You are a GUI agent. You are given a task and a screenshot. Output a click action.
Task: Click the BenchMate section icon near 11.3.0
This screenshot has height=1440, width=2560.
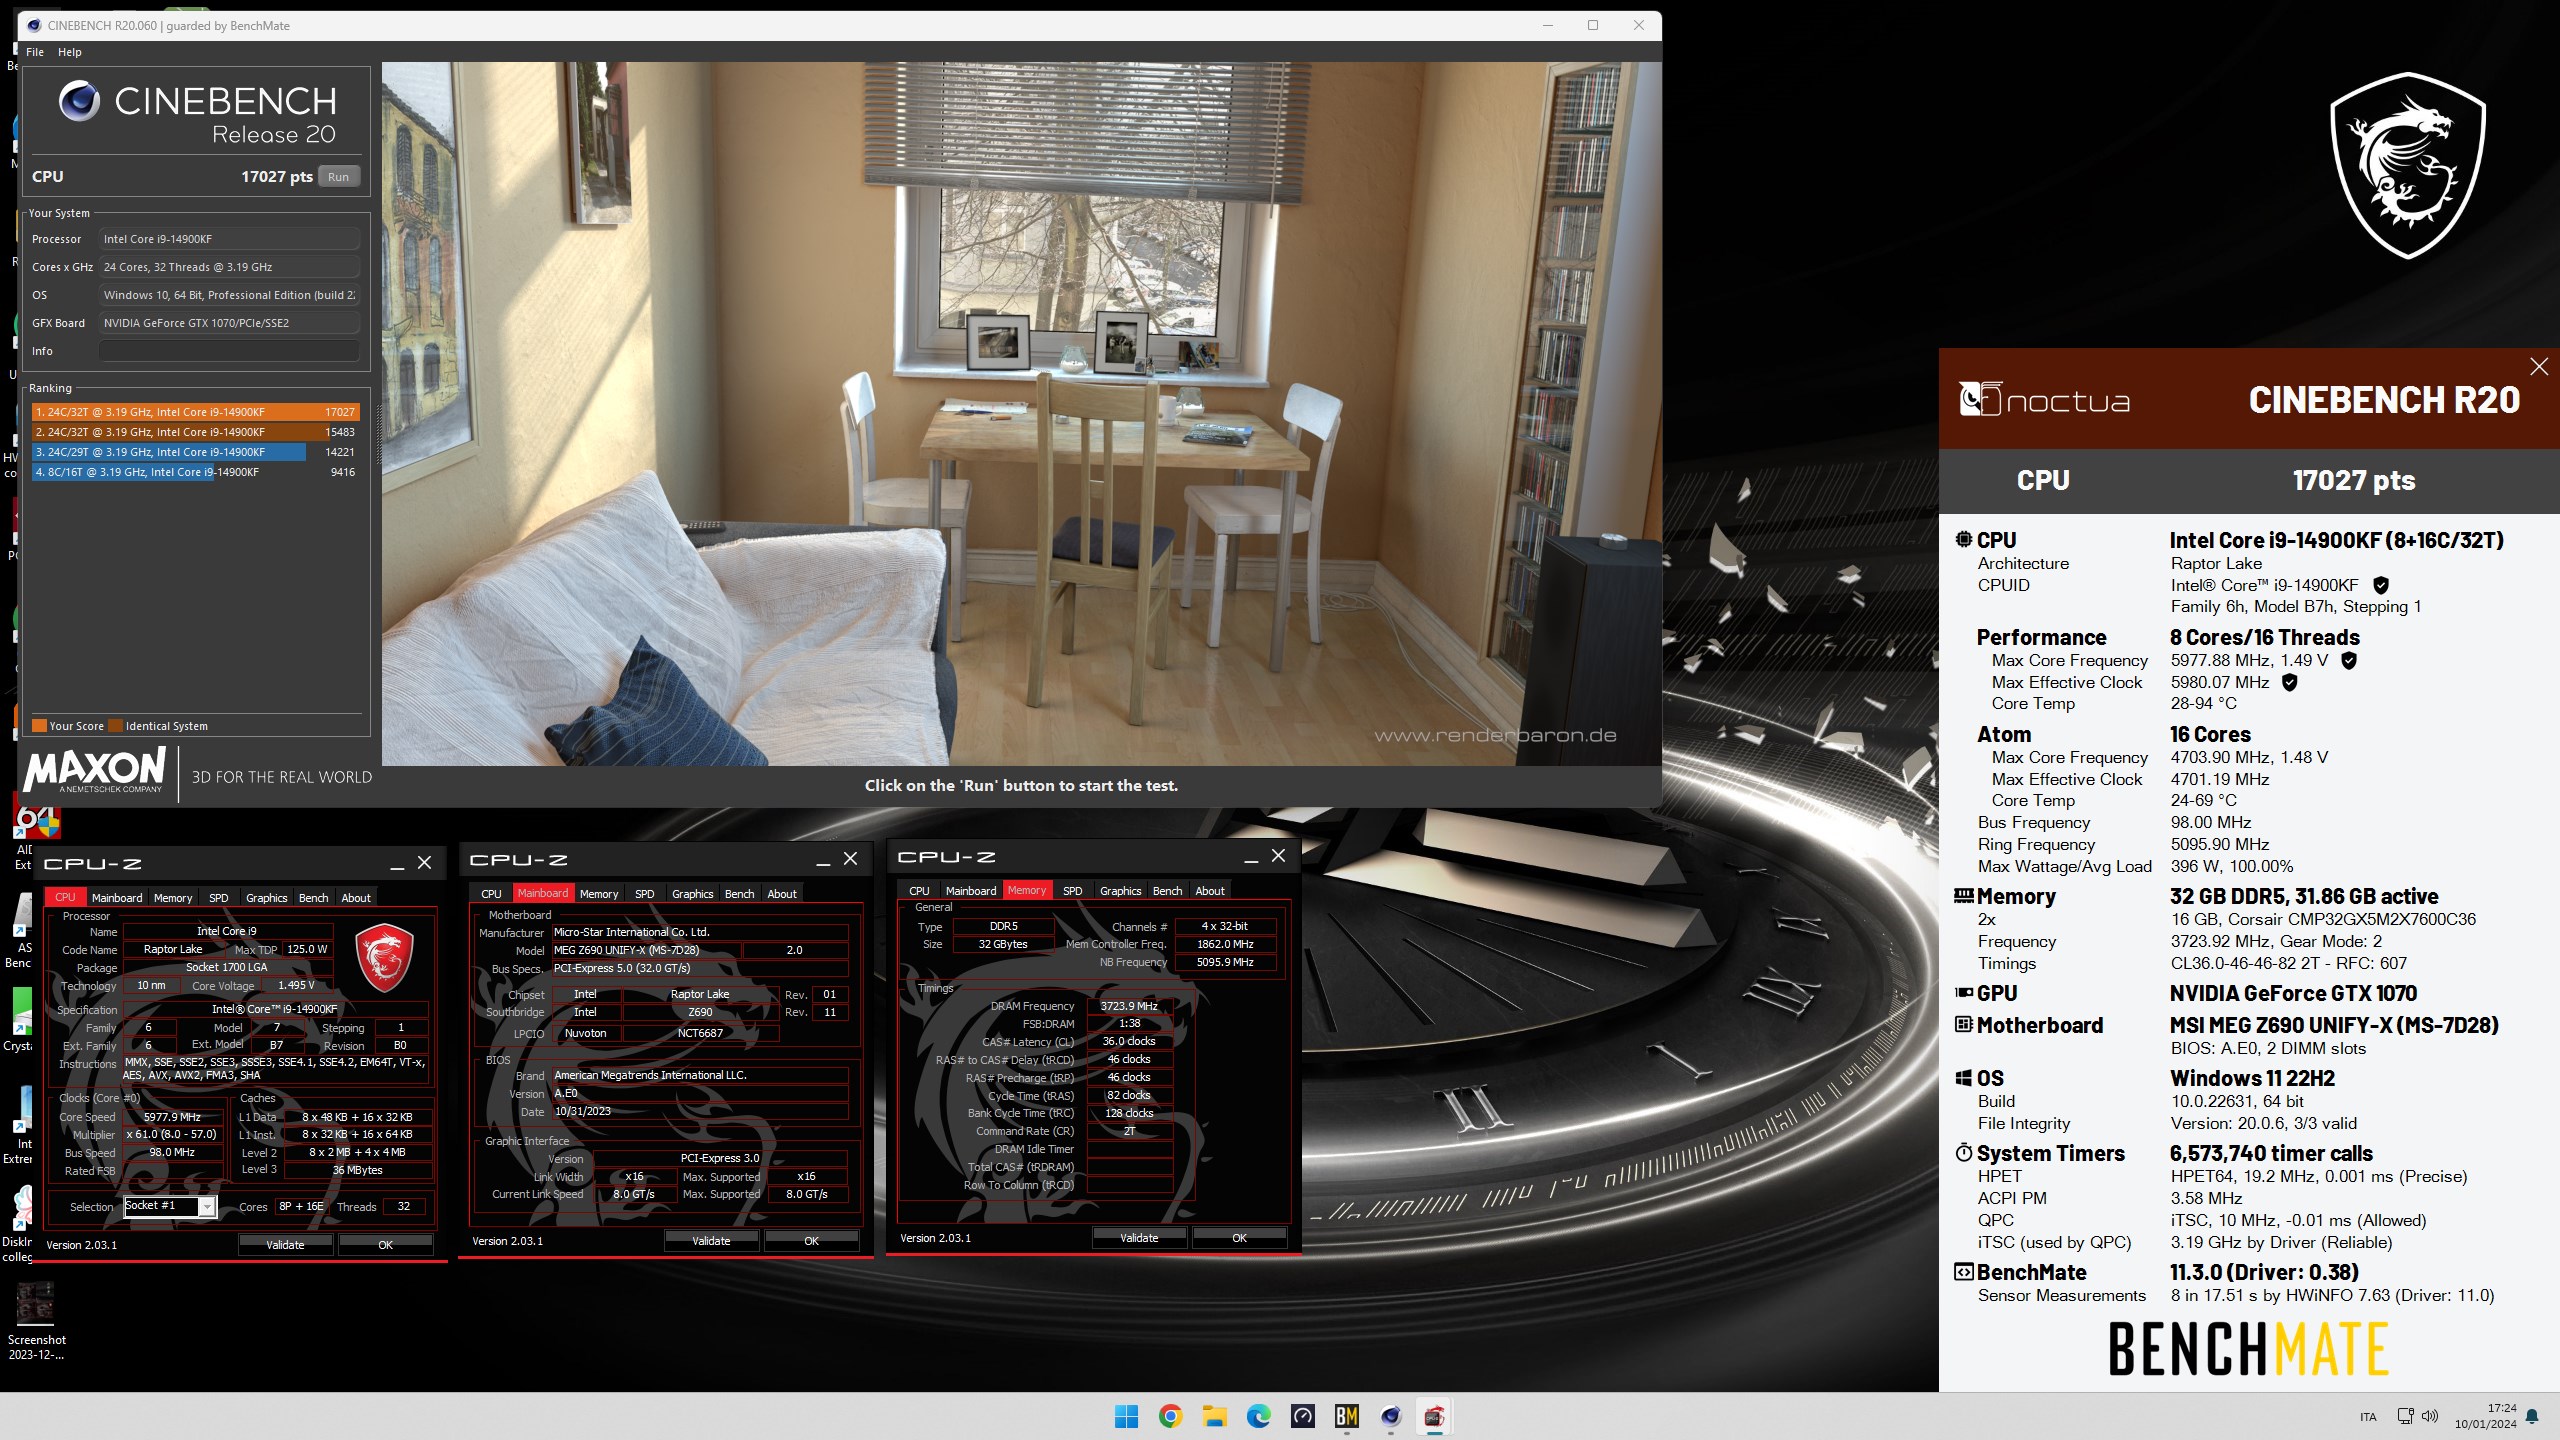(1964, 1272)
